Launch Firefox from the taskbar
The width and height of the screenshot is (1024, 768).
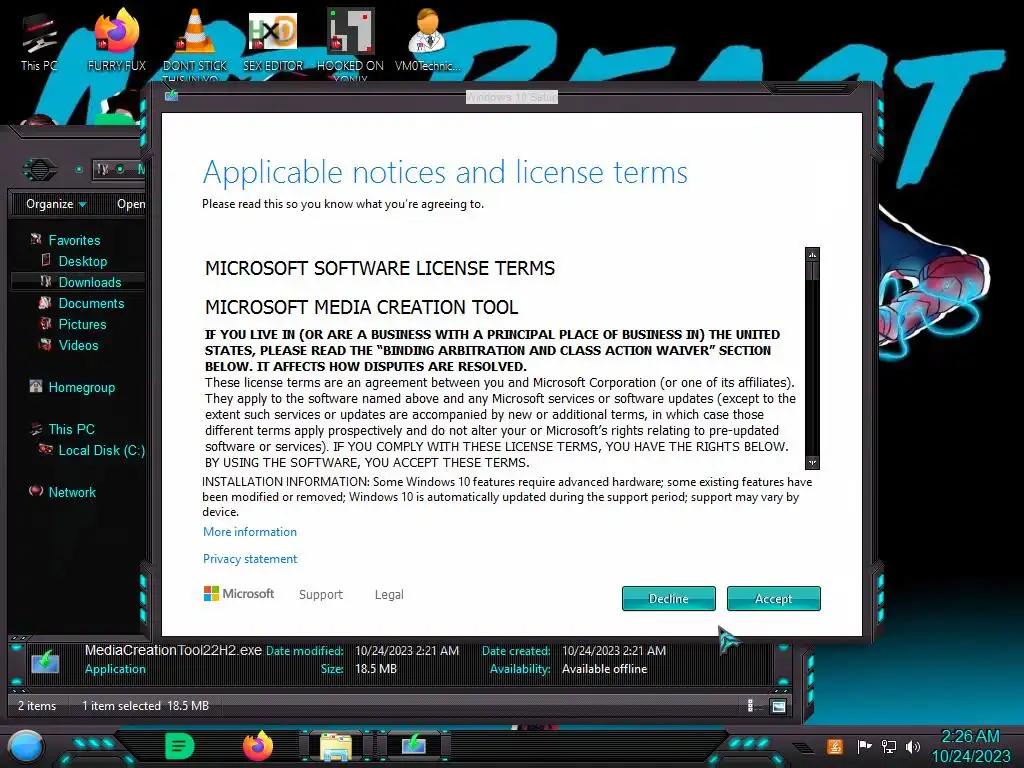coord(258,746)
